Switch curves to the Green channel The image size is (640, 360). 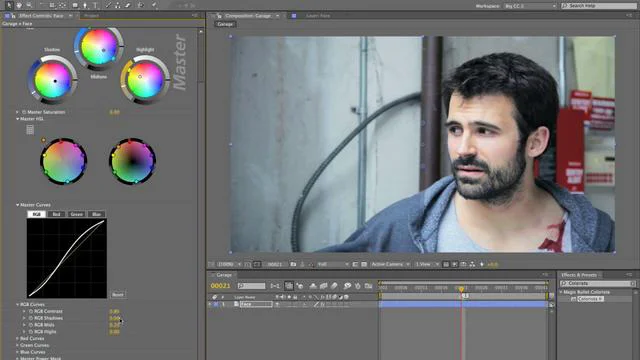pos(76,214)
